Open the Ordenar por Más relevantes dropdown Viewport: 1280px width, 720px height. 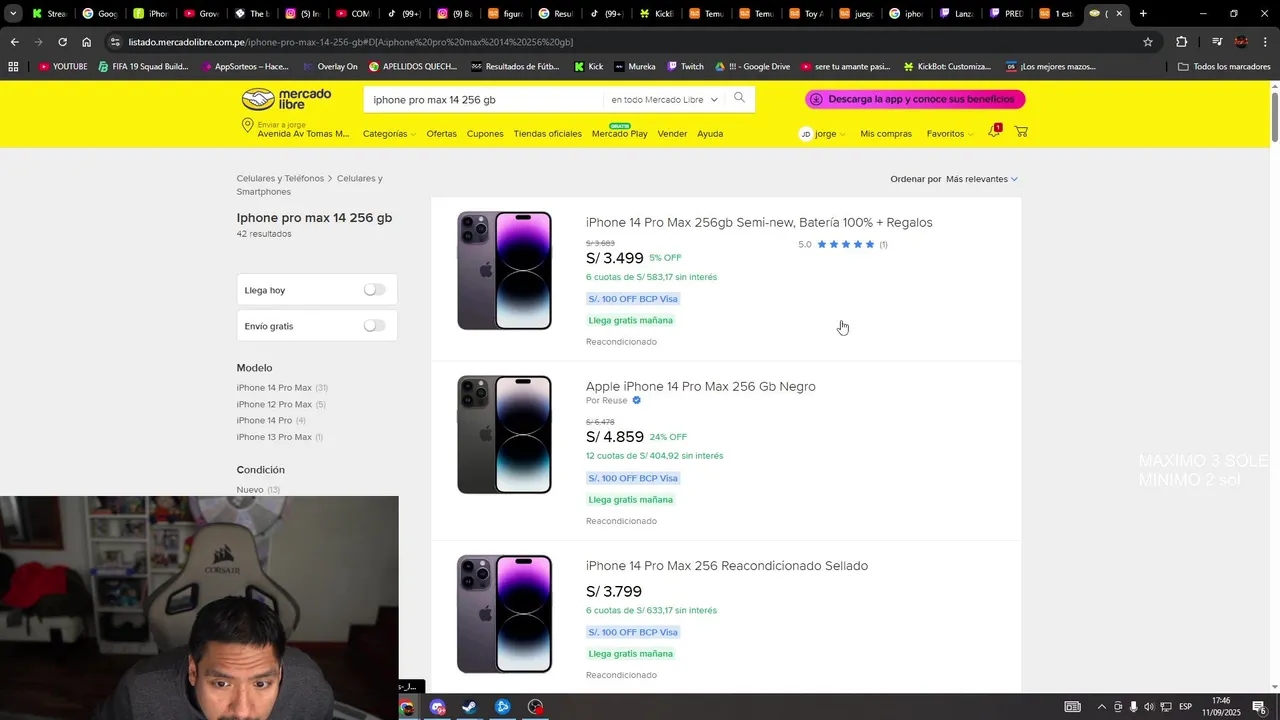click(982, 179)
